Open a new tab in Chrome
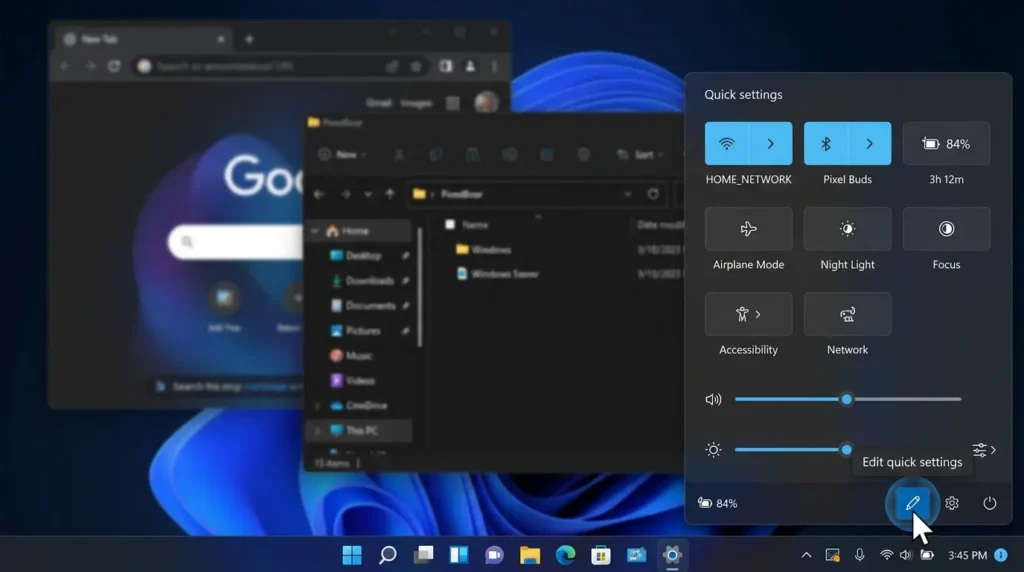Viewport: 1024px width, 572px height. [249, 39]
